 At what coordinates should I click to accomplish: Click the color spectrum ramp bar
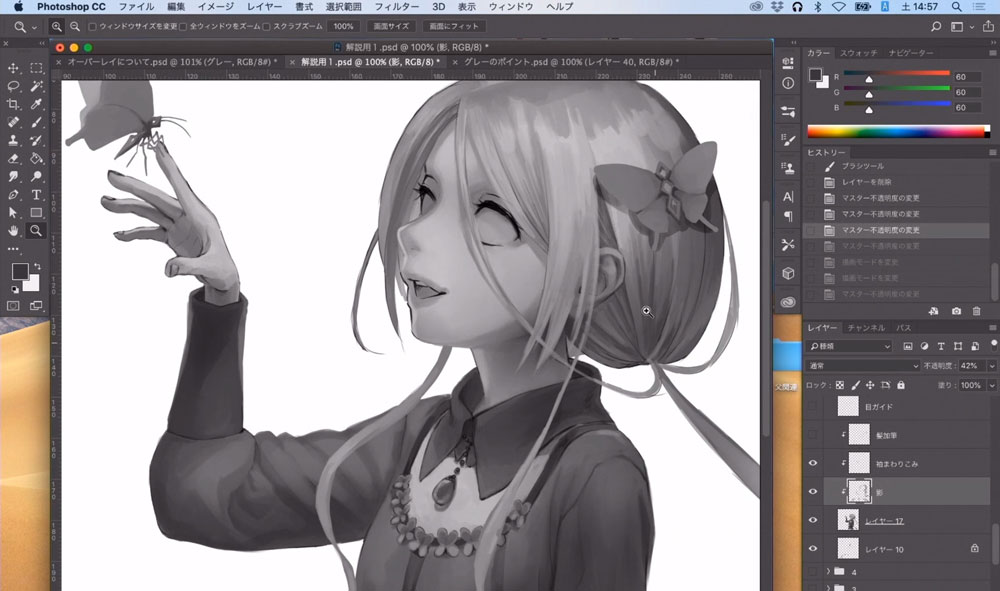(x=897, y=131)
